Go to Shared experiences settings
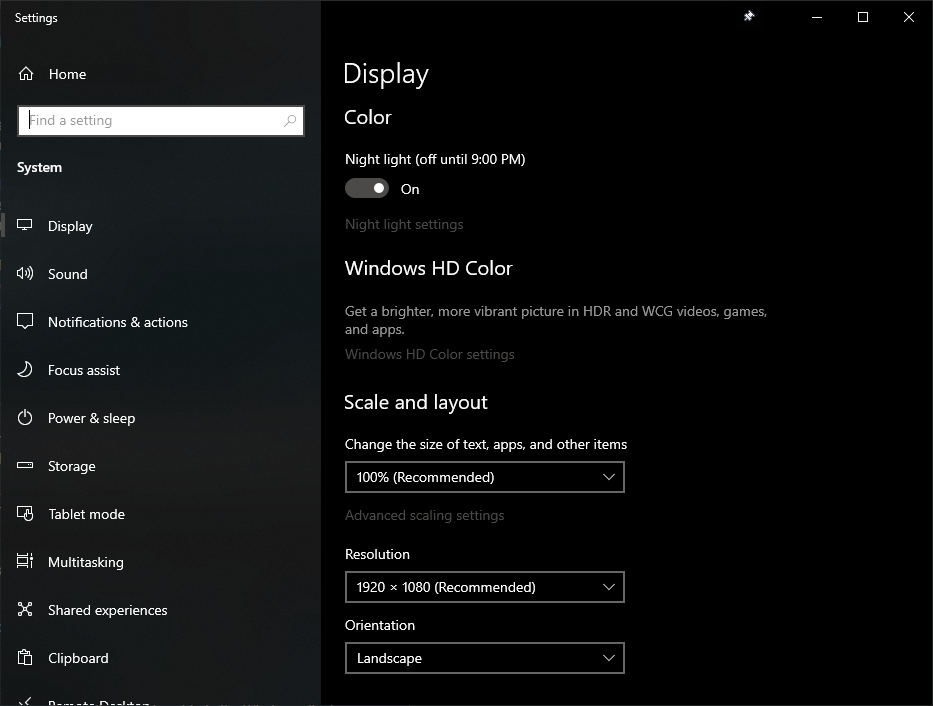The height and width of the screenshot is (706, 933). coord(107,610)
